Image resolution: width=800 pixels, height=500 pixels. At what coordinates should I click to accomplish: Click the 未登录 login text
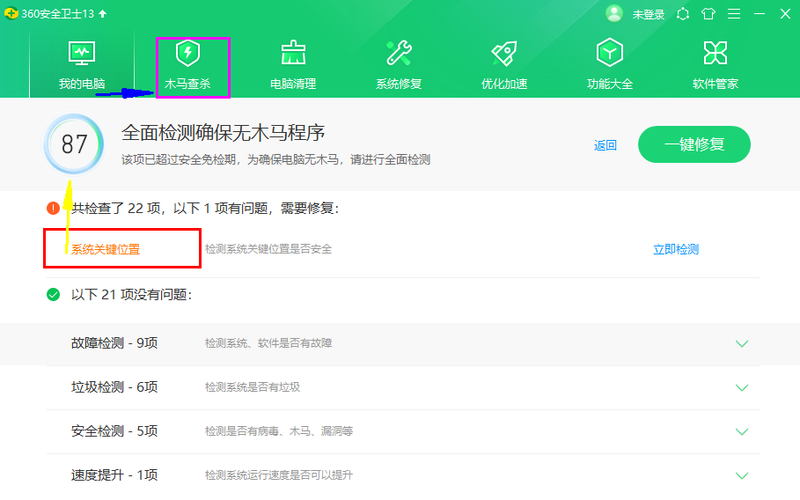pos(648,15)
